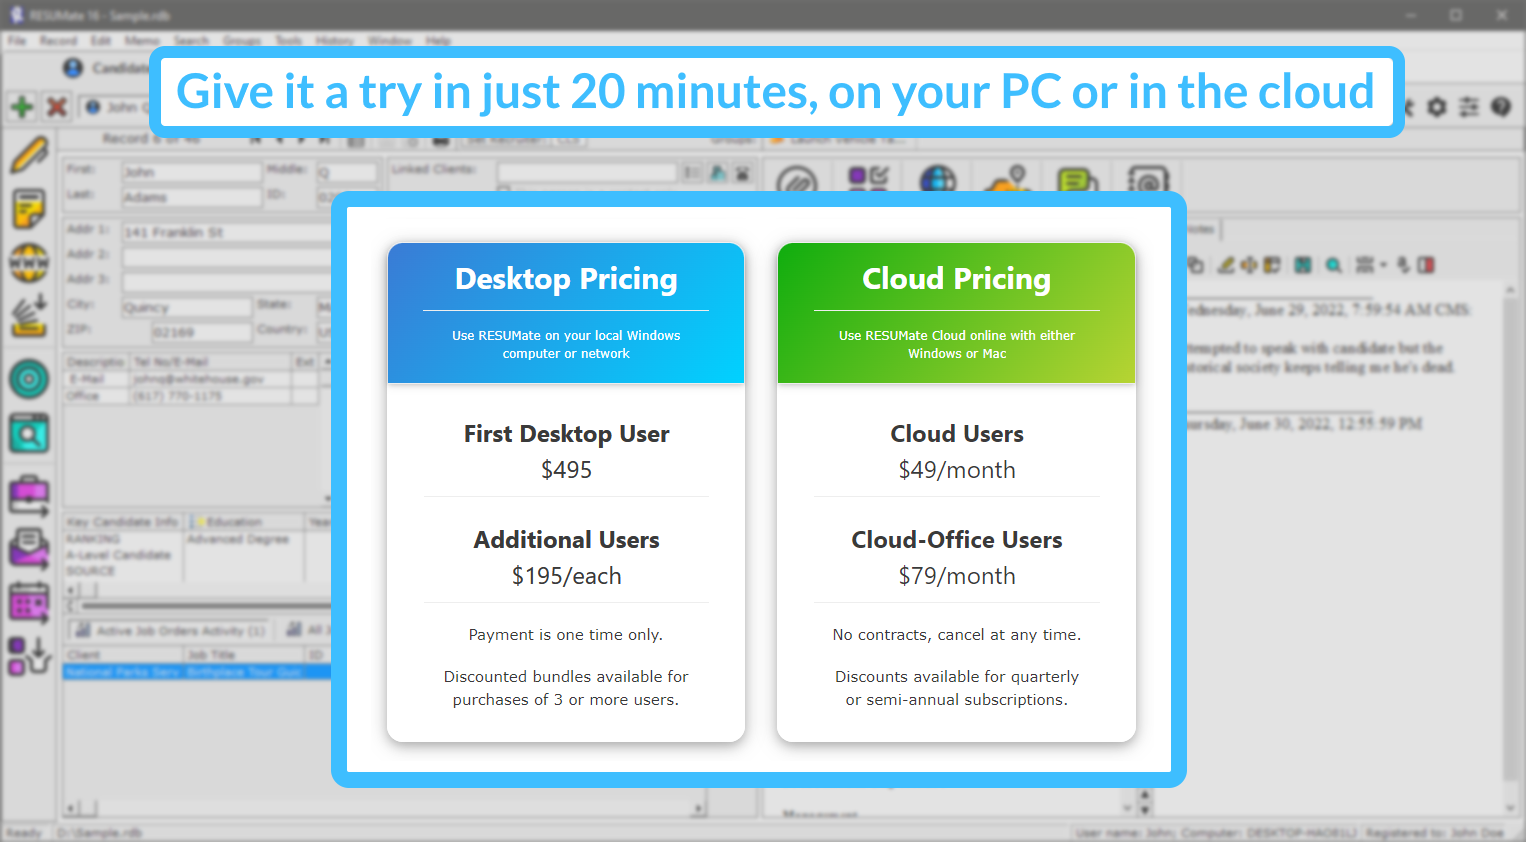Open the yellow sticky note icon in sidebar
The height and width of the screenshot is (842, 1526).
click(29, 209)
